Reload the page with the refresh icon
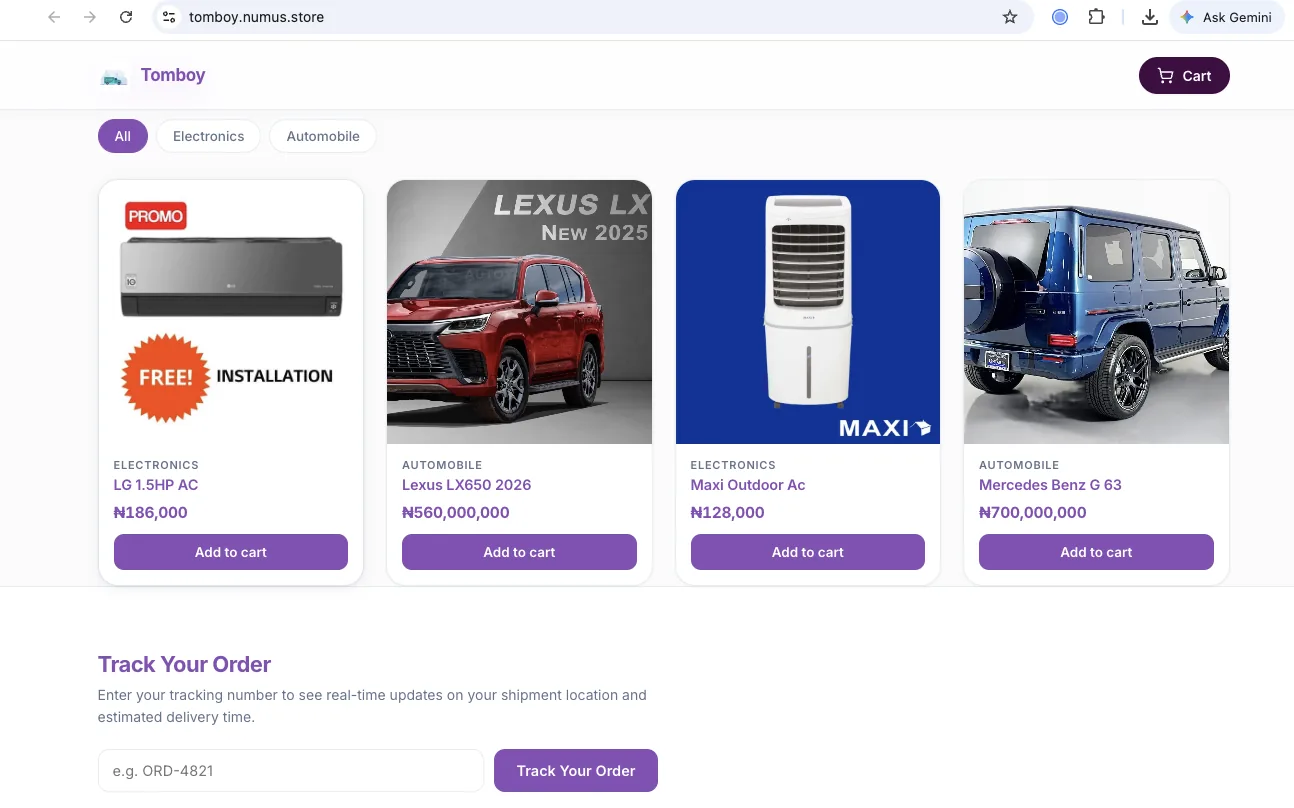Screen dimensions: 1294x808 click(126, 17)
